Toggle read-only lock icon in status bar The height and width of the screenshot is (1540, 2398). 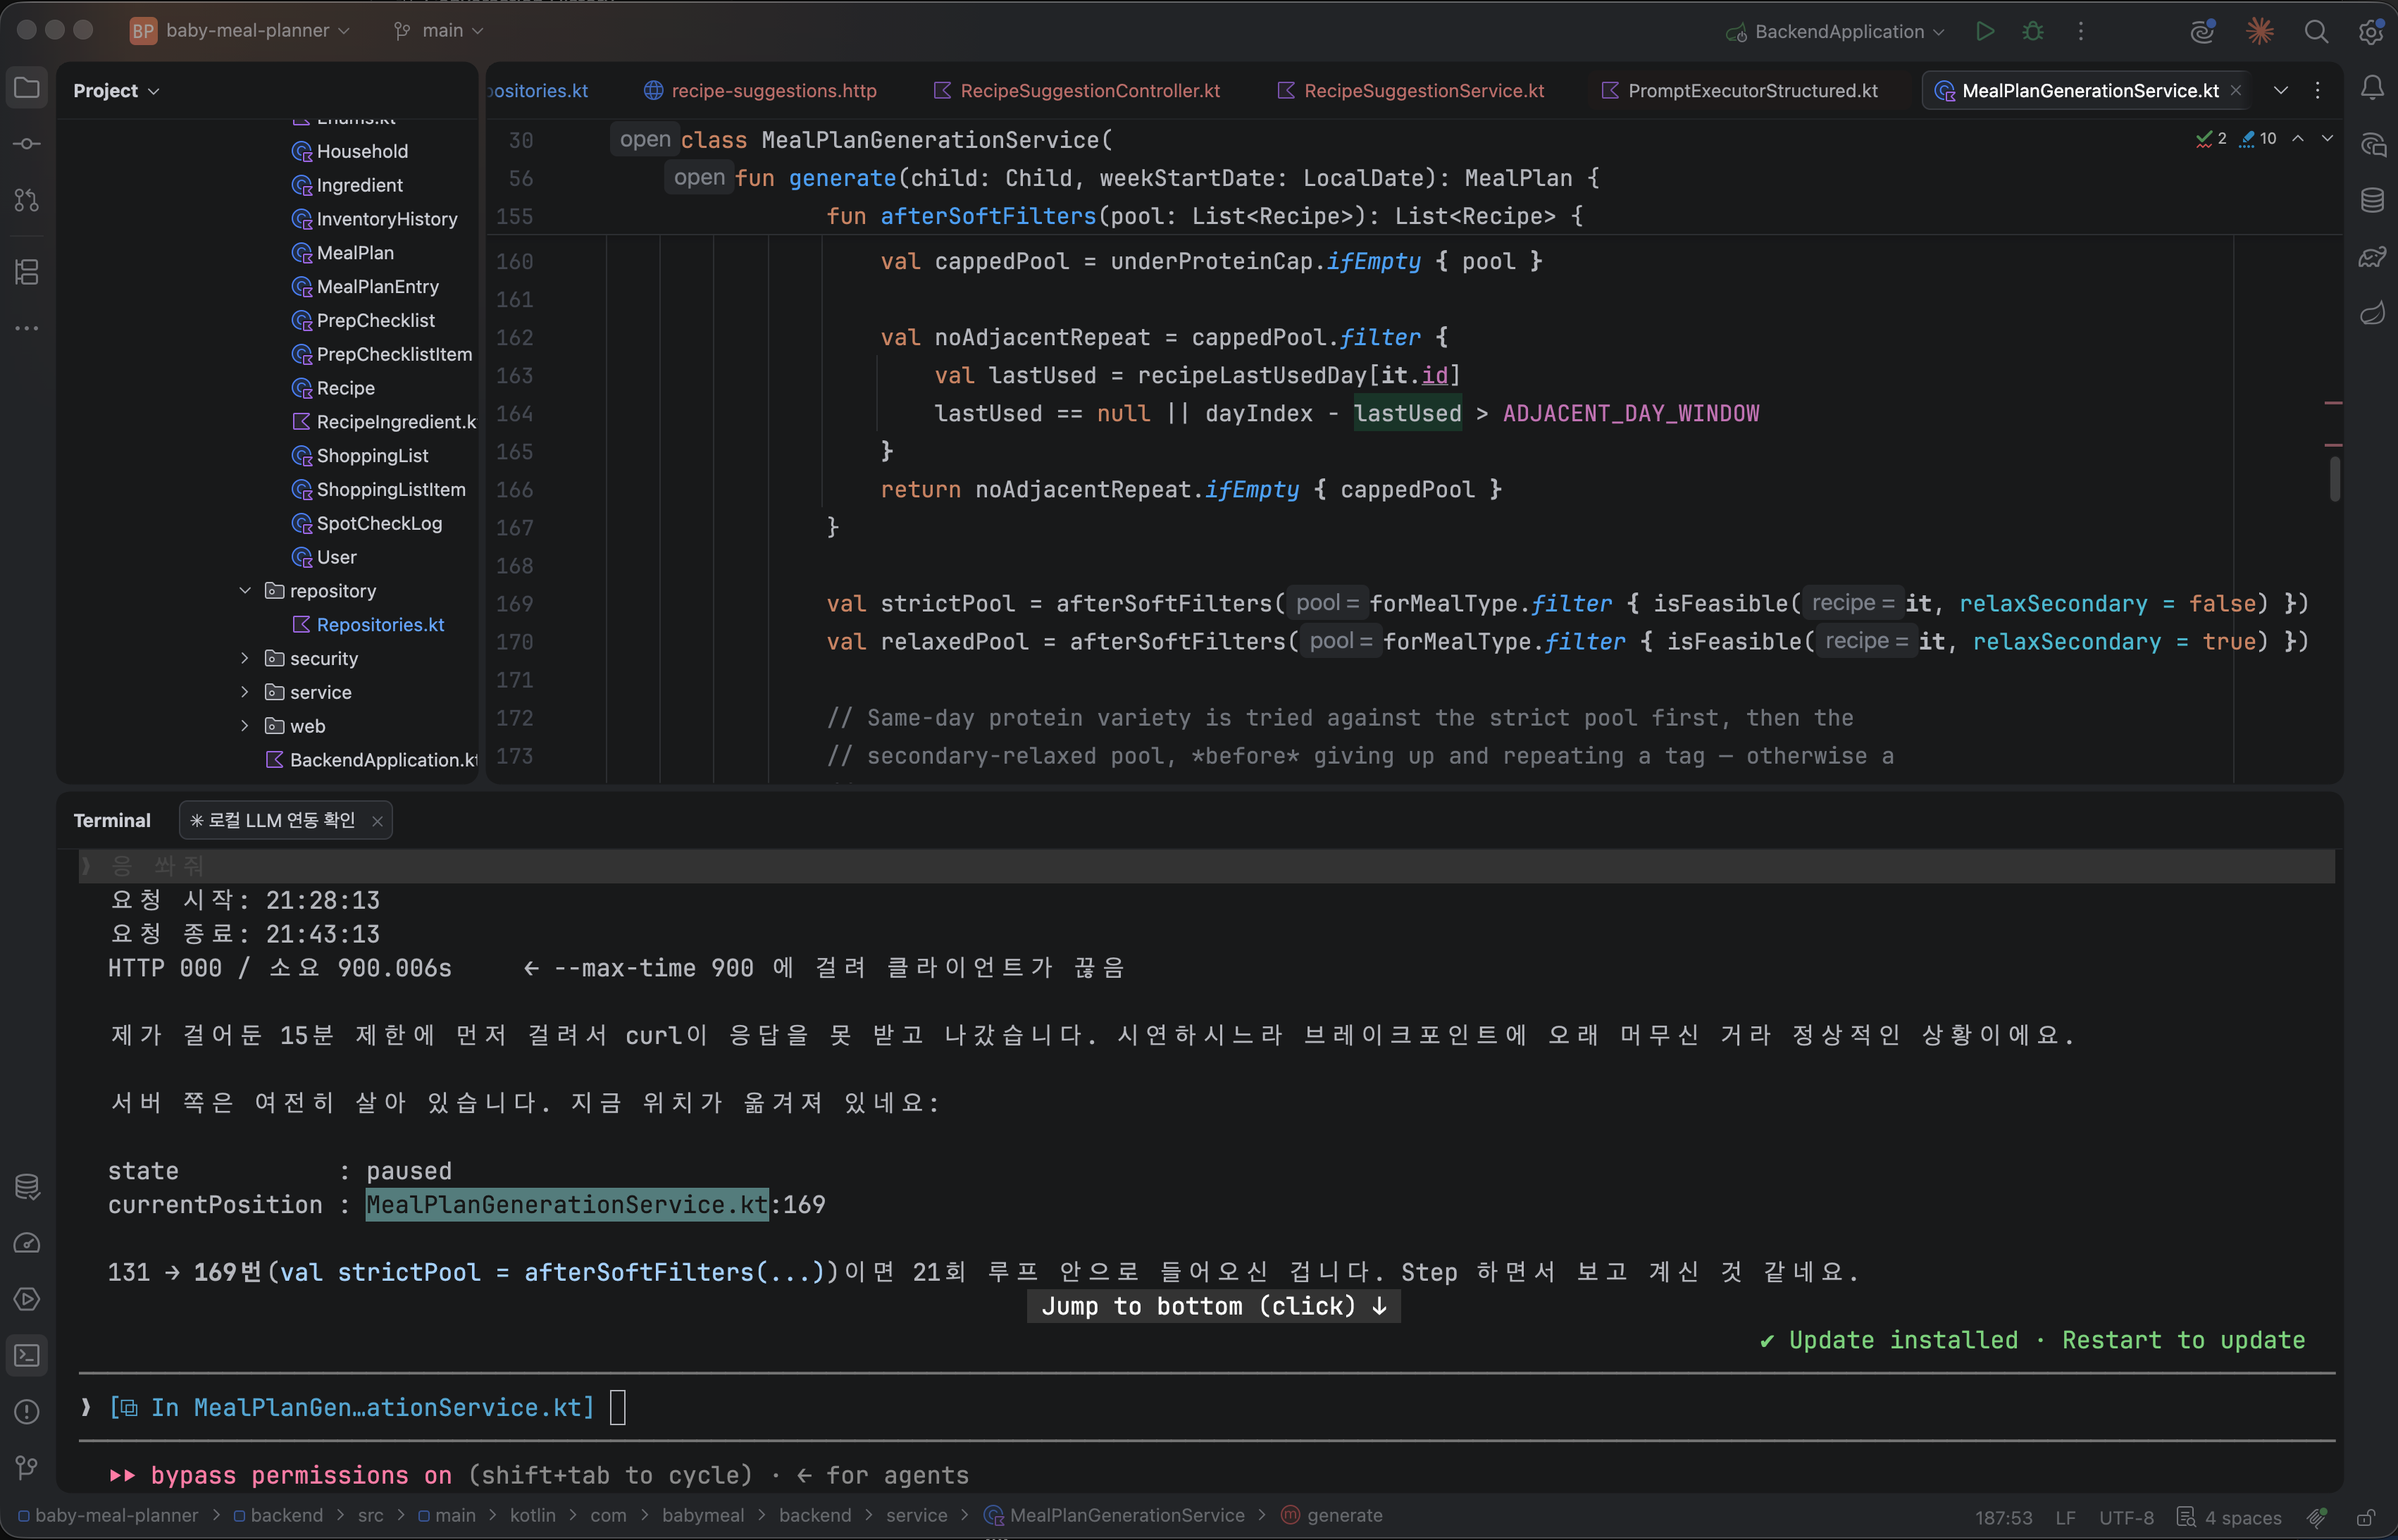click(2365, 1517)
